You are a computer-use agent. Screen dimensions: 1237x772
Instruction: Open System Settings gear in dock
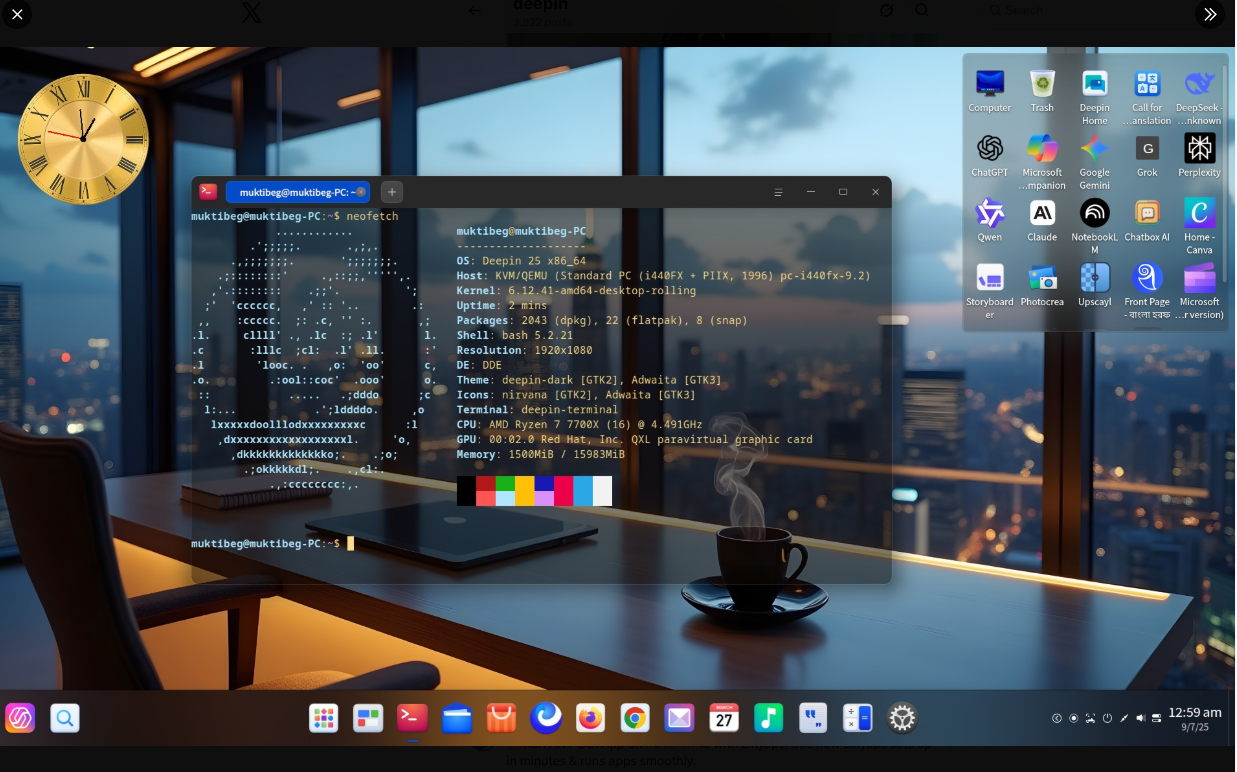902,718
